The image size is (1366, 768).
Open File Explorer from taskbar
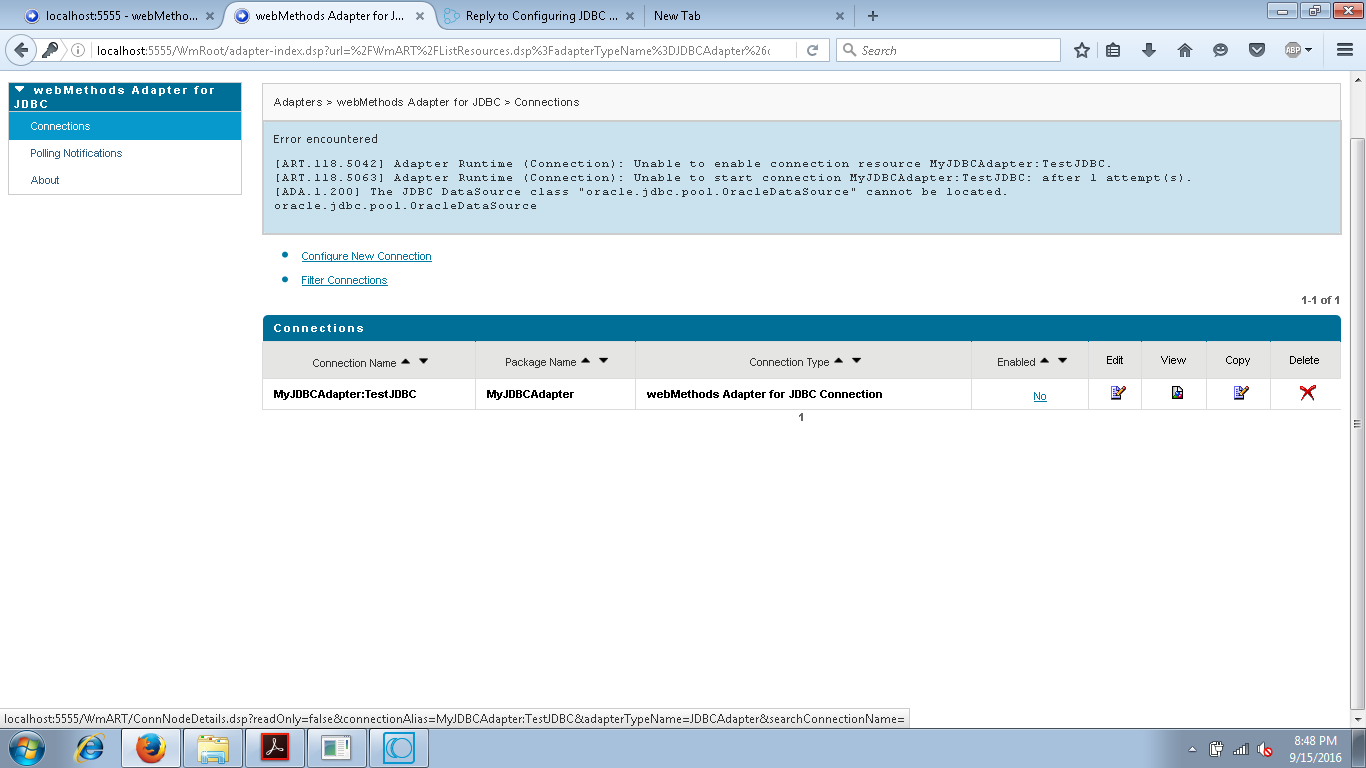(212, 748)
